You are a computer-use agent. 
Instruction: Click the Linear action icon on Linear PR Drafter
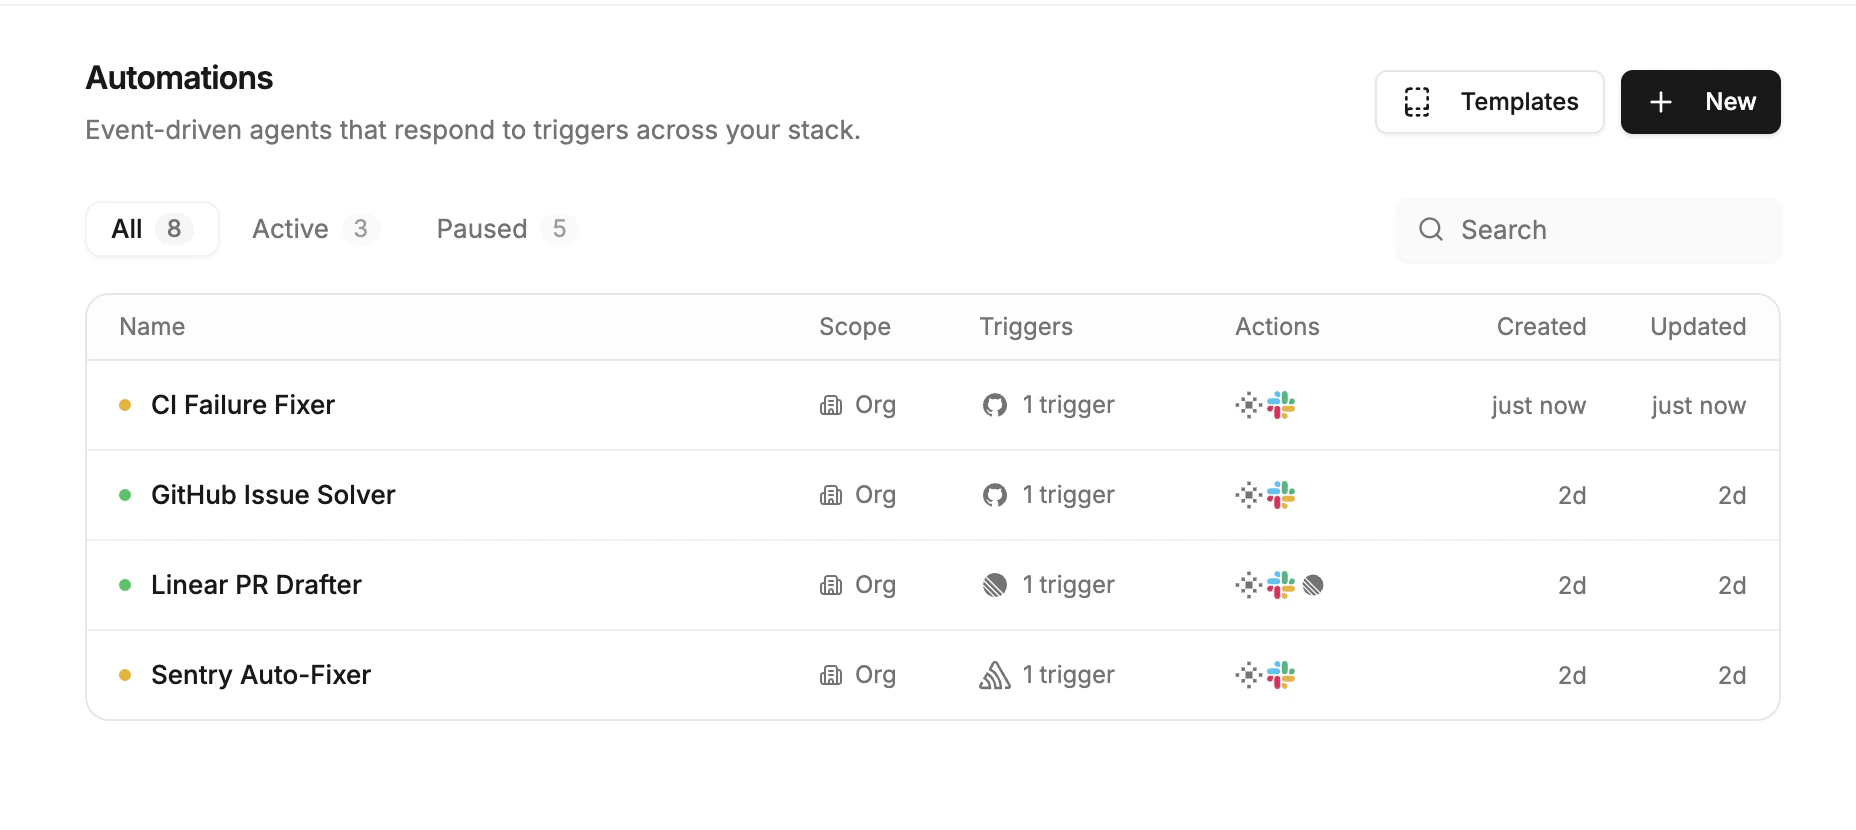pos(1313,585)
